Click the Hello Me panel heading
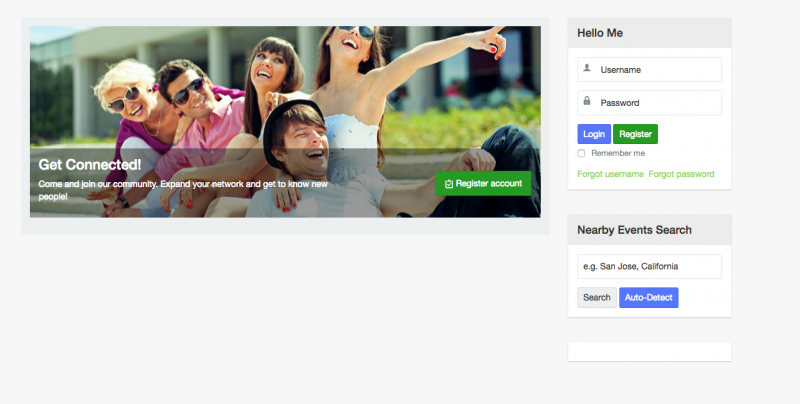This screenshot has width=800, height=404. pos(600,33)
